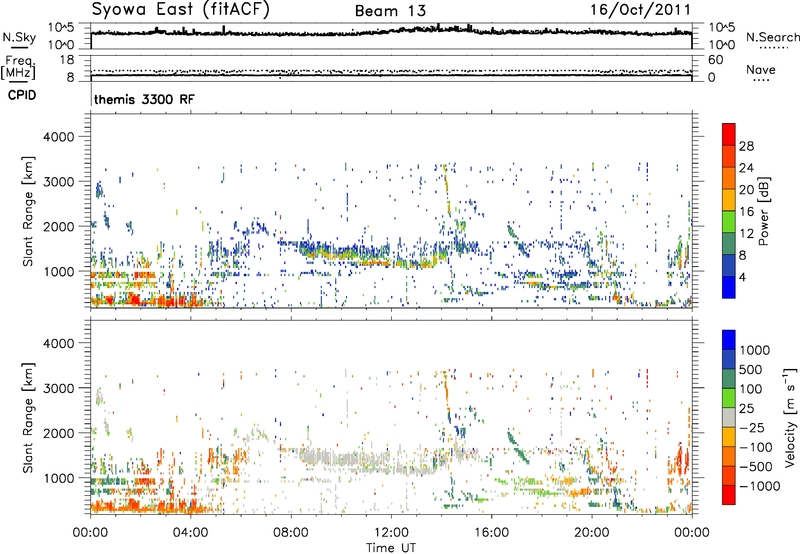Click the blue swatch at the power colorbar bottom

(x=729, y=287)
